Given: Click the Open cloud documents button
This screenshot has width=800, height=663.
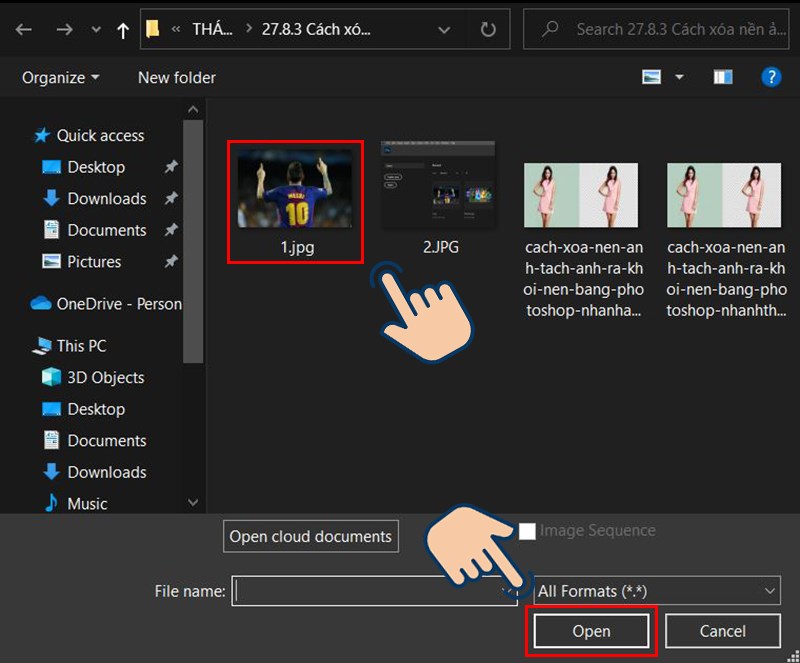Looking at the screenshot, I should pyautogui.click(x=310, y=536).
